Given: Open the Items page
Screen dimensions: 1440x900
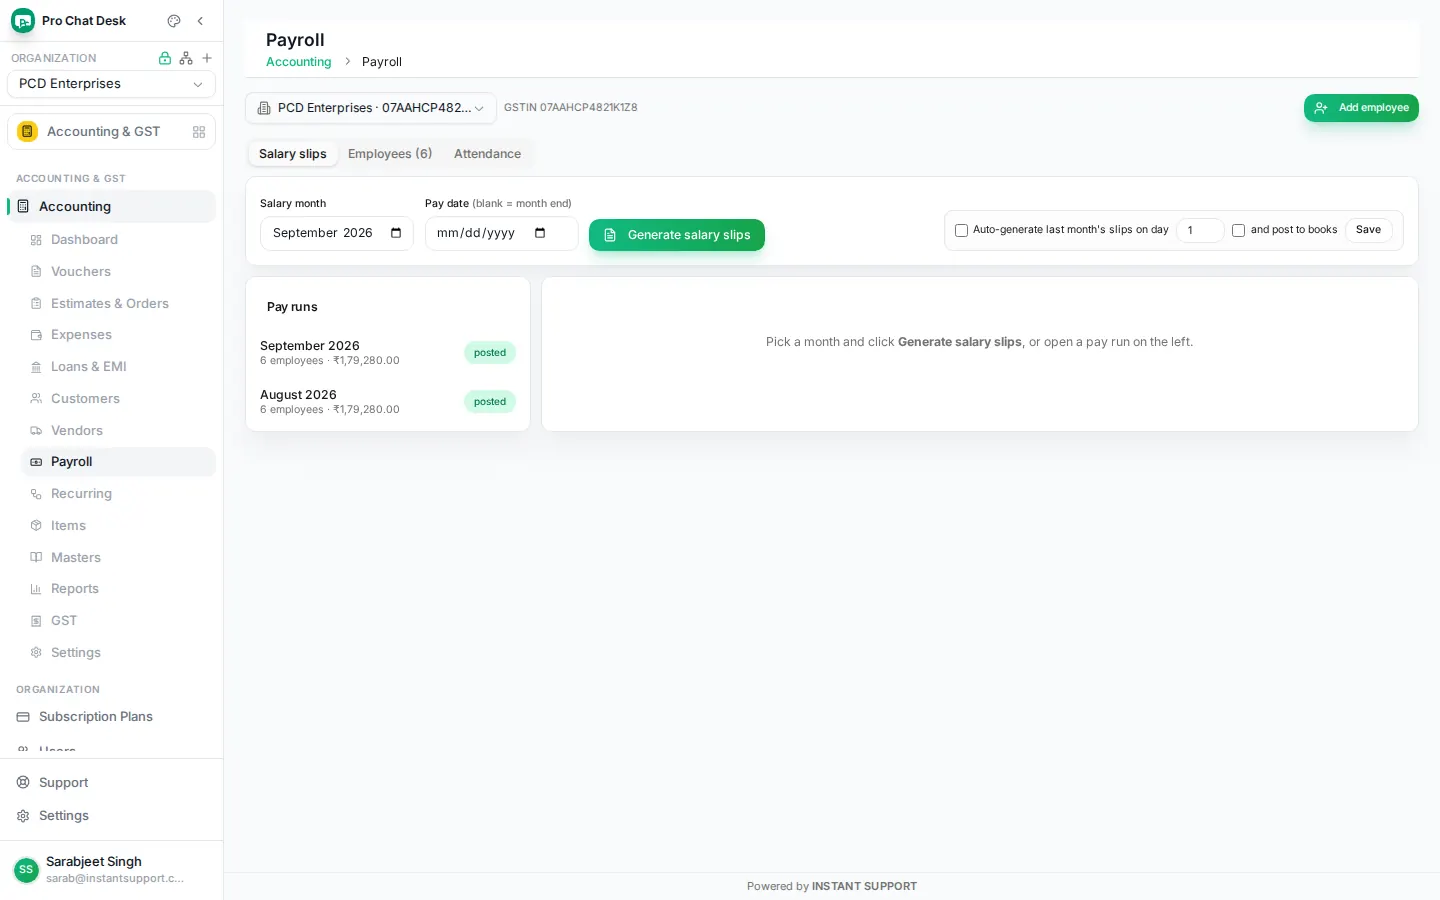Looking at the screenshot, I should (x=118, y=526).
